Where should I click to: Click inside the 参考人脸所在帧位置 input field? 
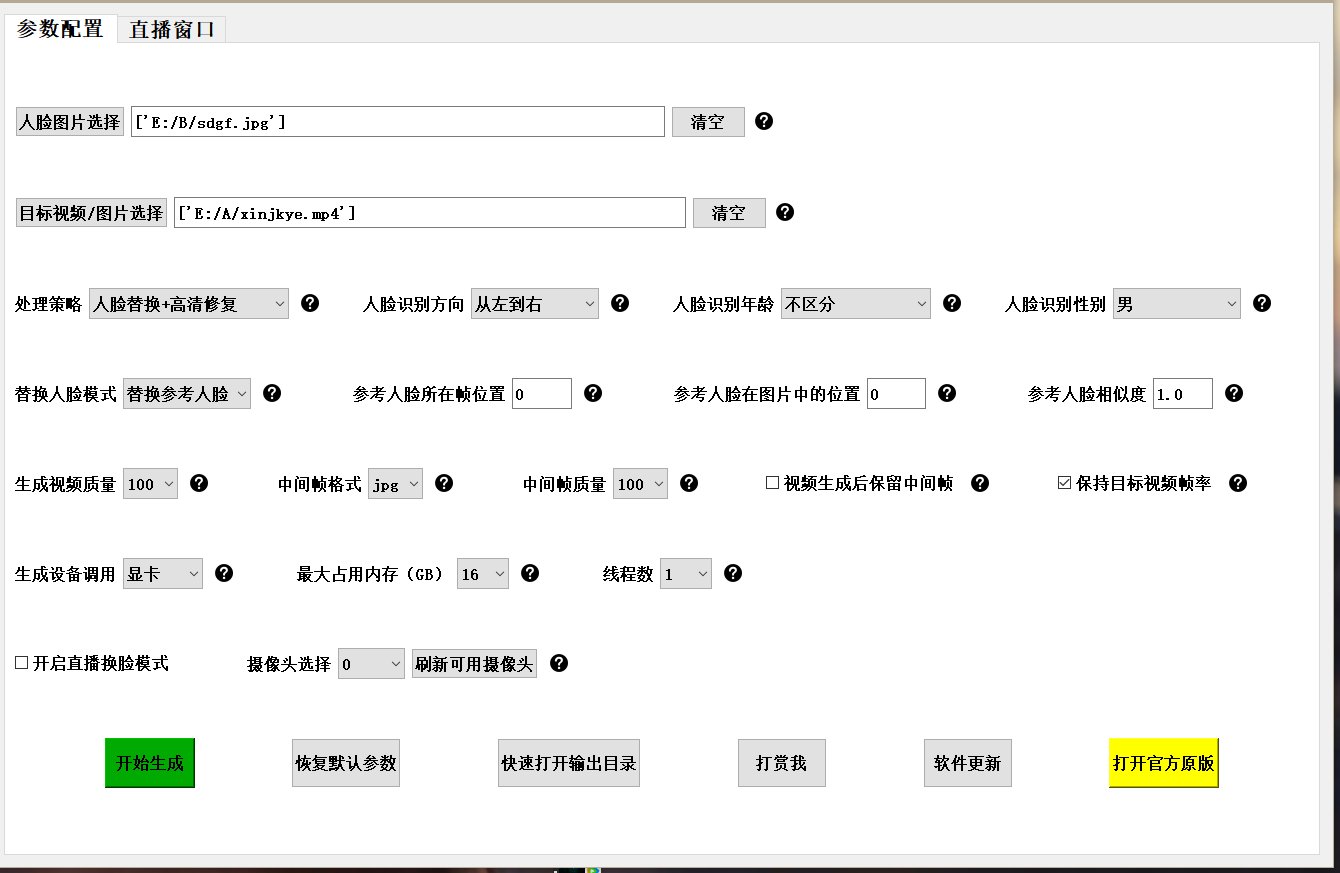(x=541, y=393)
